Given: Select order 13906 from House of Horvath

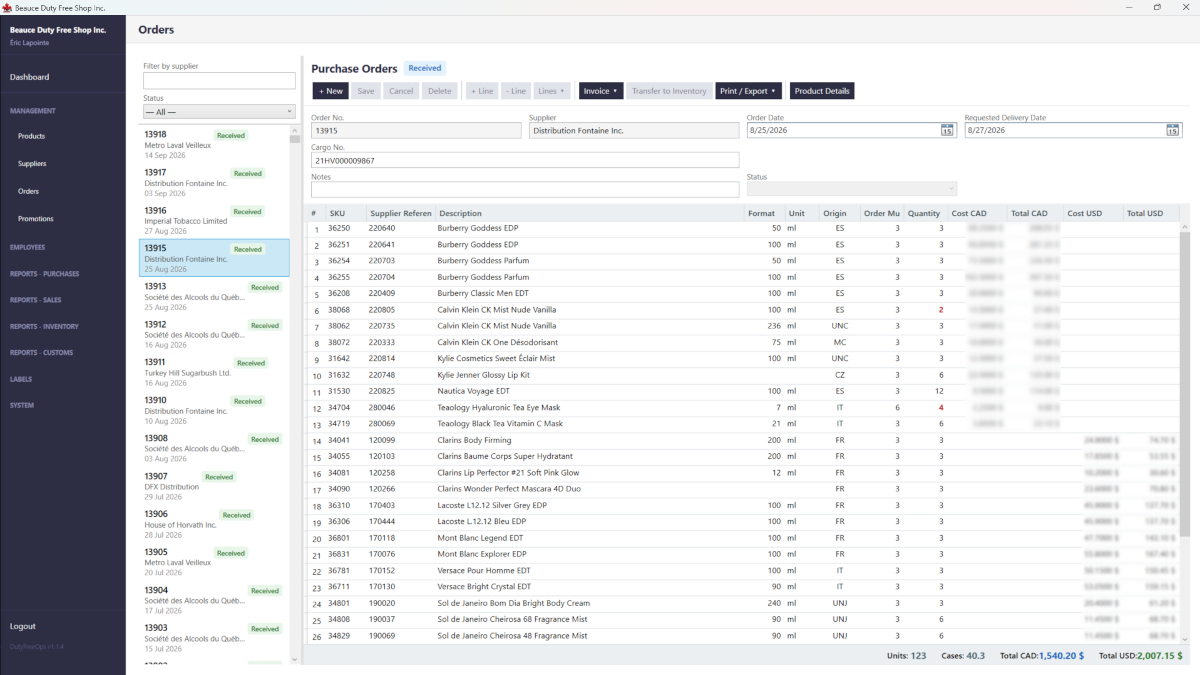Looking at the screenshot, I should [x=214, y=524].
